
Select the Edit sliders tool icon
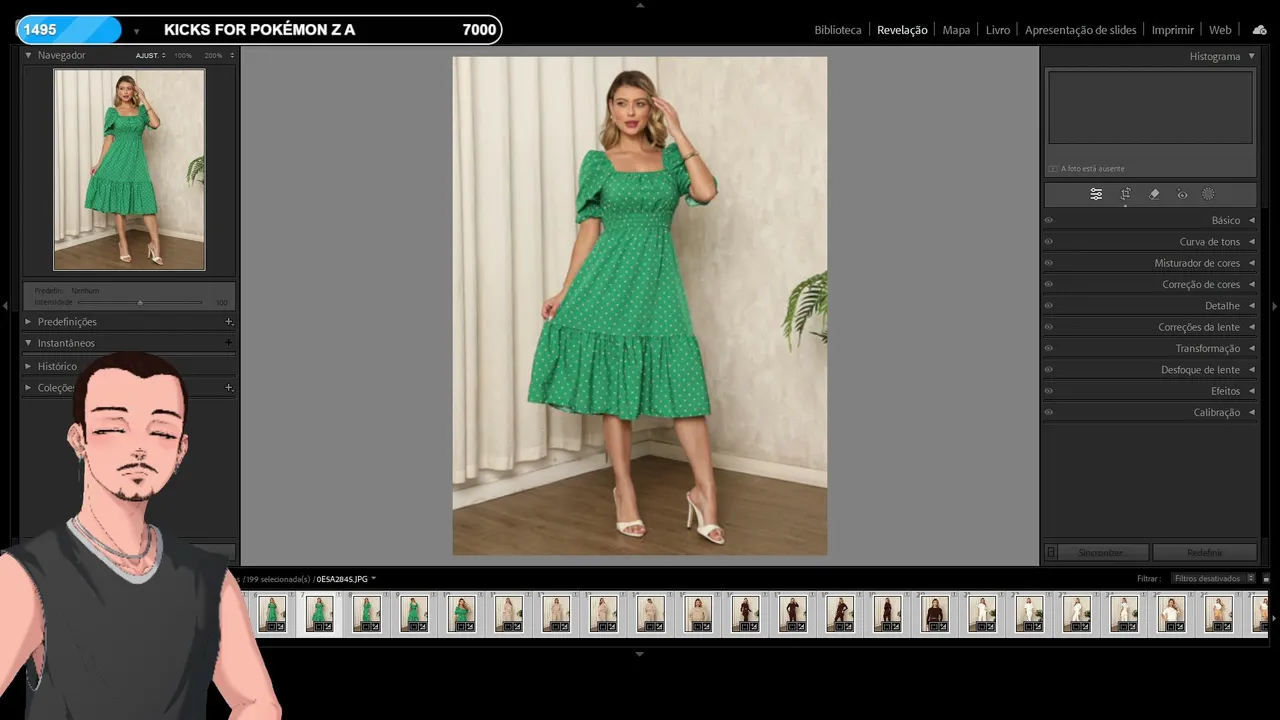pyautogui.click(x=1096, y=194)
